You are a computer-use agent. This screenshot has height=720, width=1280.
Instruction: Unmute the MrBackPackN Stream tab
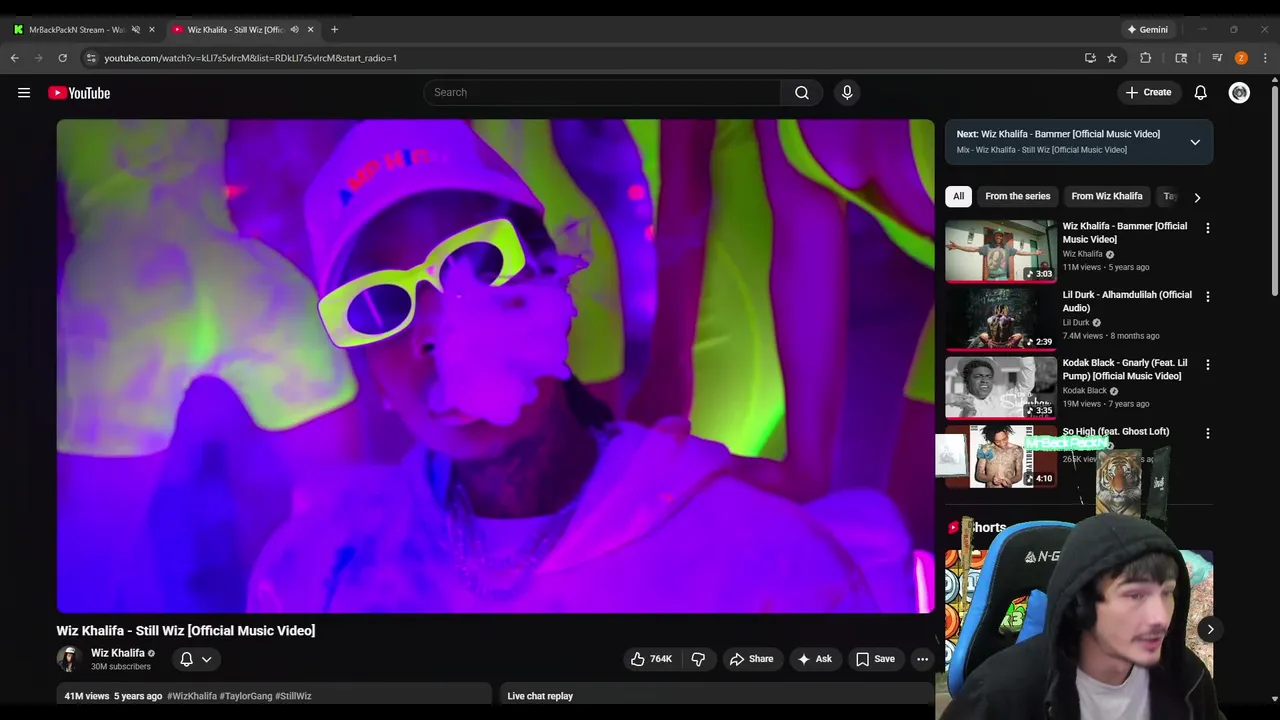pos(136,29)
